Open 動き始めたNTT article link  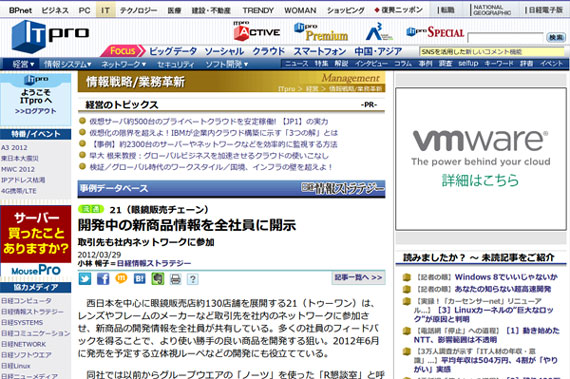[486, 335]
